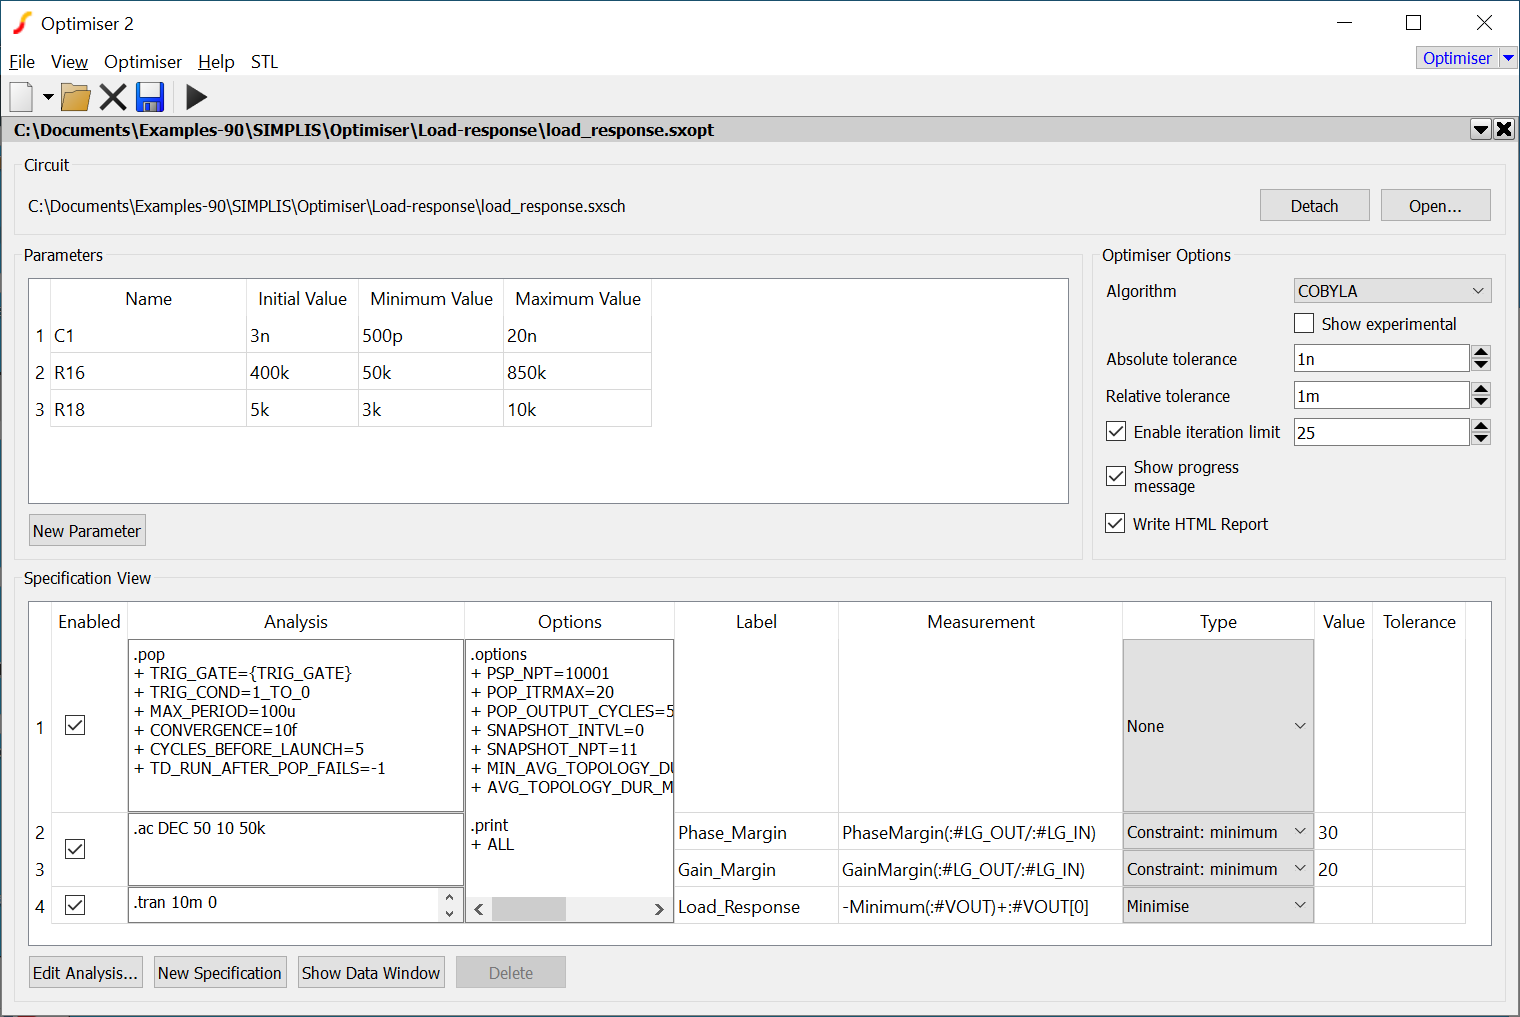Open the STL menu
1520x1017 pixels.
pyautogui.click(x=264, y=62)
